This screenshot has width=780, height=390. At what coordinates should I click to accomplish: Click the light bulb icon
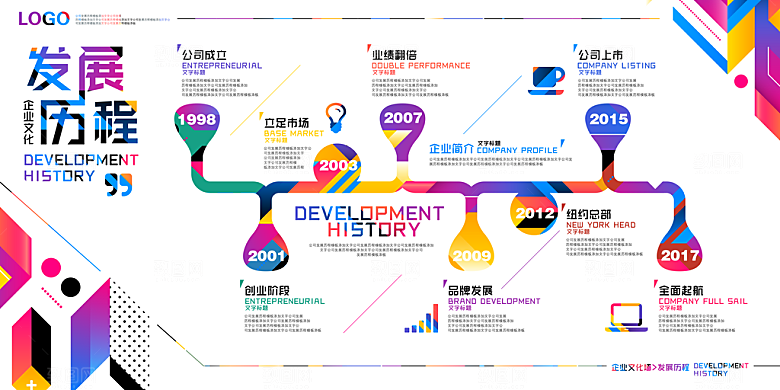click(336, 118)
